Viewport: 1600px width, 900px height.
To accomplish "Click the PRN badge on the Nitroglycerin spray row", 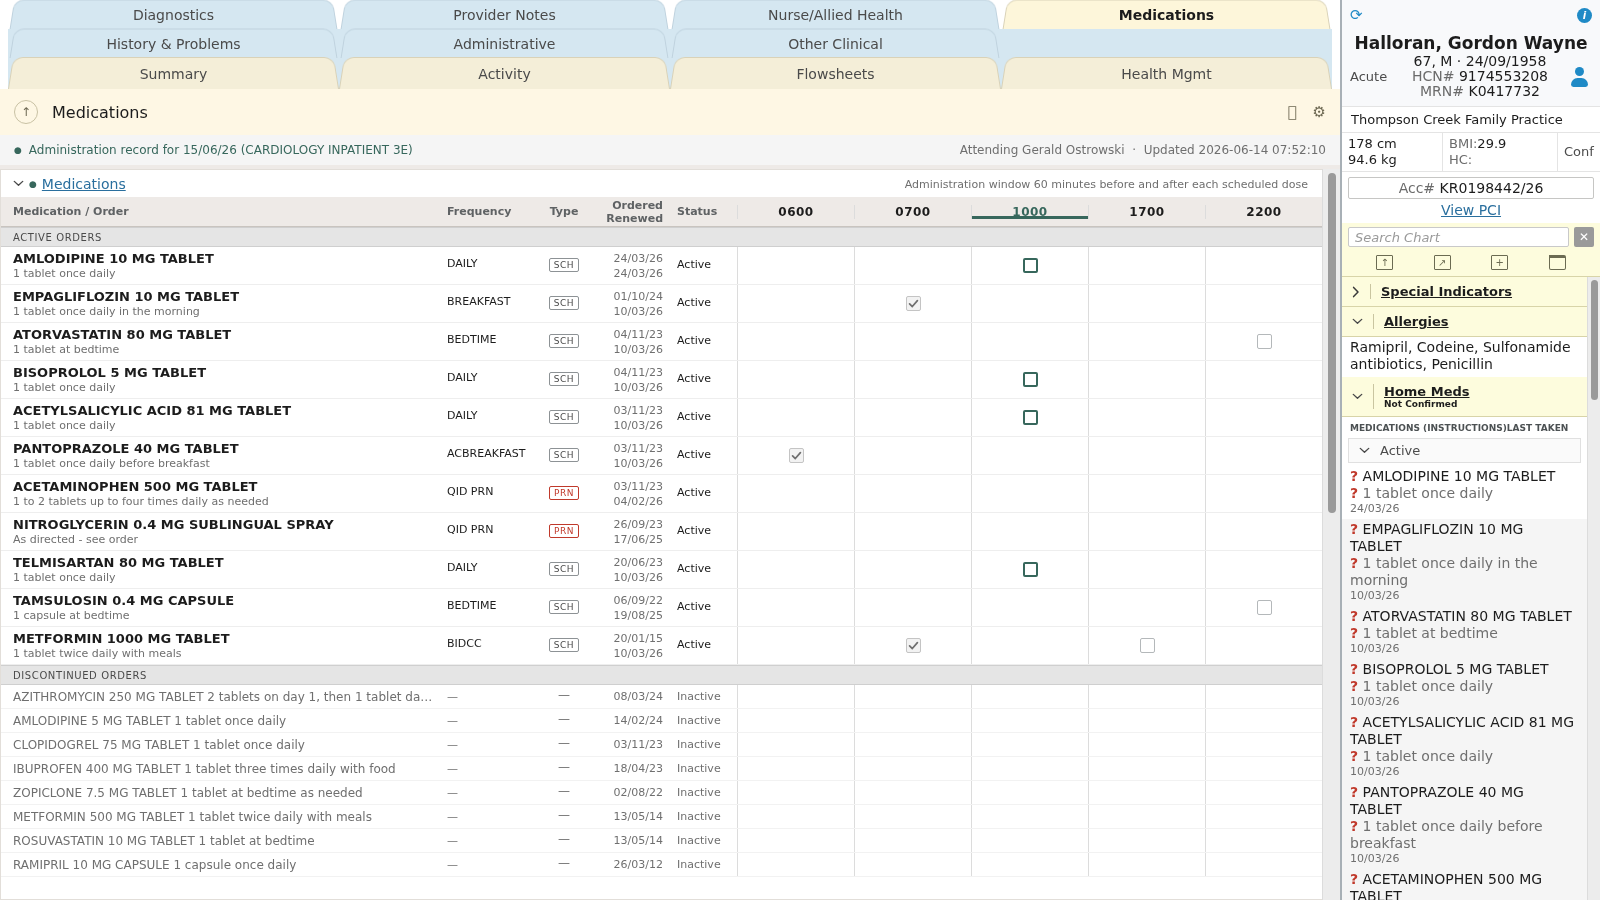I will pos(564,531).
